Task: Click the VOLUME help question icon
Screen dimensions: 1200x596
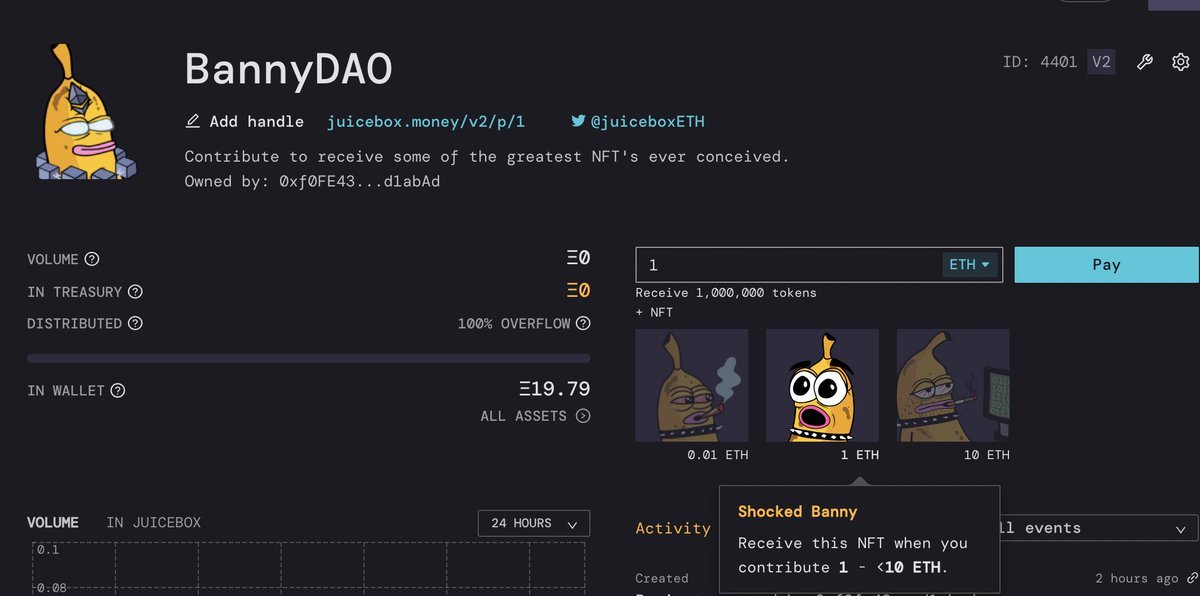Action: (92, 259)
